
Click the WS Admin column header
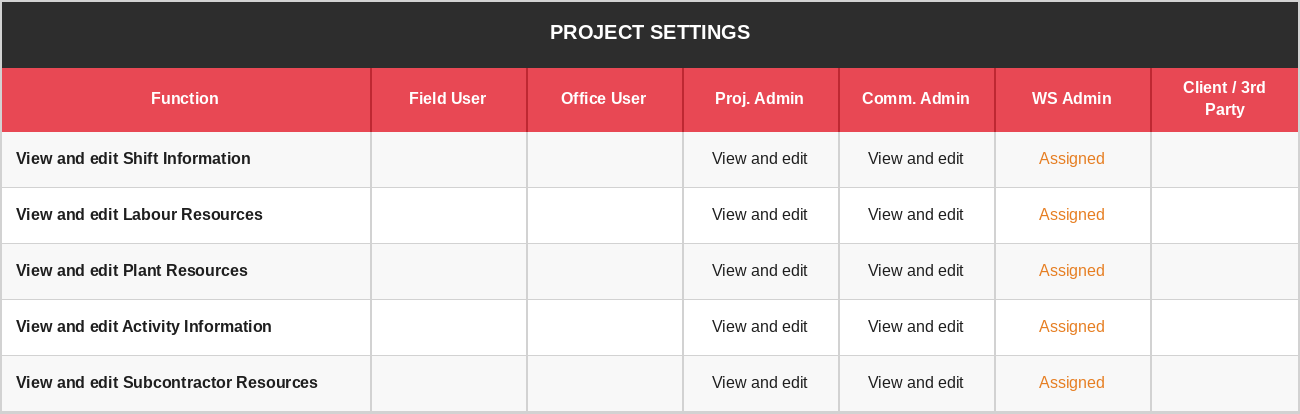pos(1071,99)
